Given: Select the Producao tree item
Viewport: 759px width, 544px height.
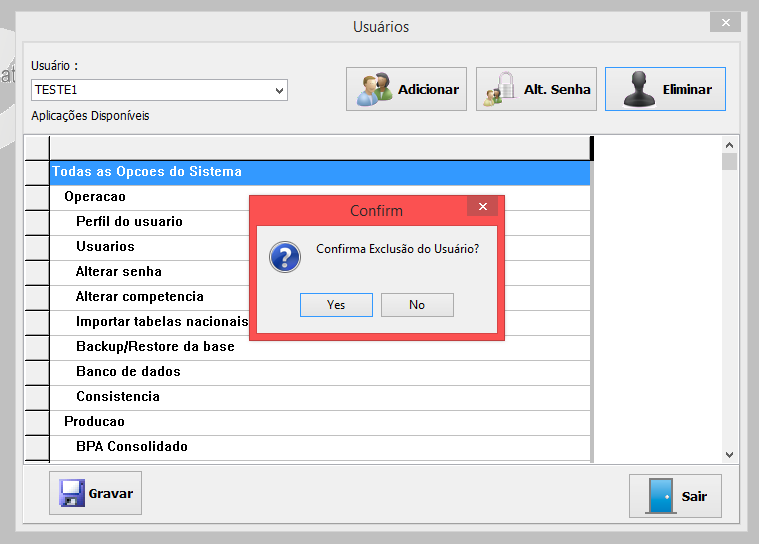Looking at the screenshot, I should tap(94, 422).
